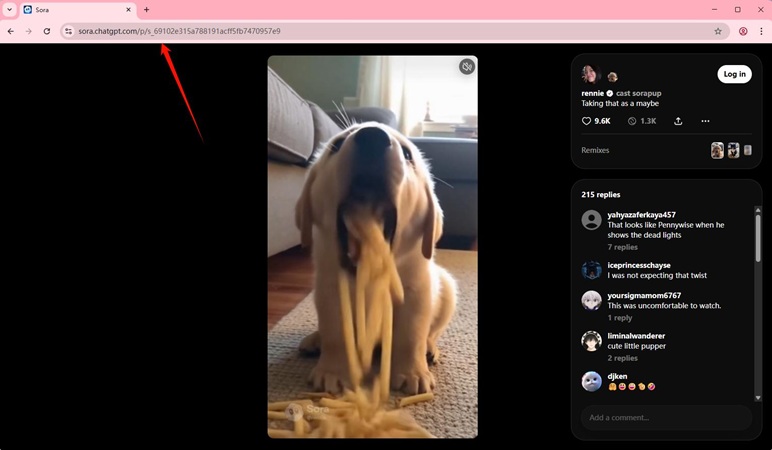Viewport: 772px width, 450px height.
Task: Open the tab search dropdown arrow
Action: (9, 10)
